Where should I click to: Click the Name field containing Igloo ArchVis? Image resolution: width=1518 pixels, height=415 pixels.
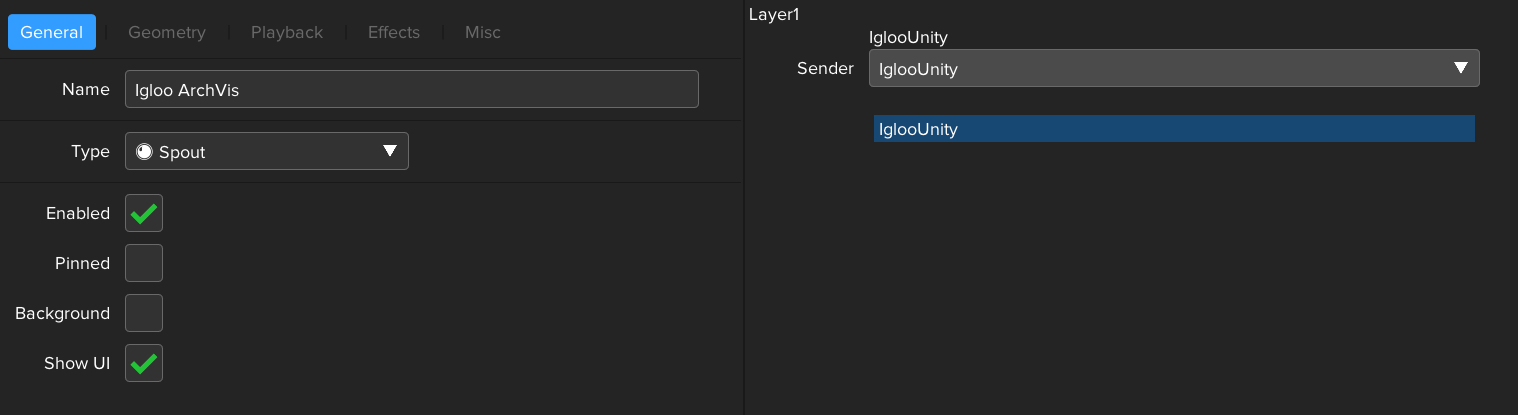[x=411, y=89]
